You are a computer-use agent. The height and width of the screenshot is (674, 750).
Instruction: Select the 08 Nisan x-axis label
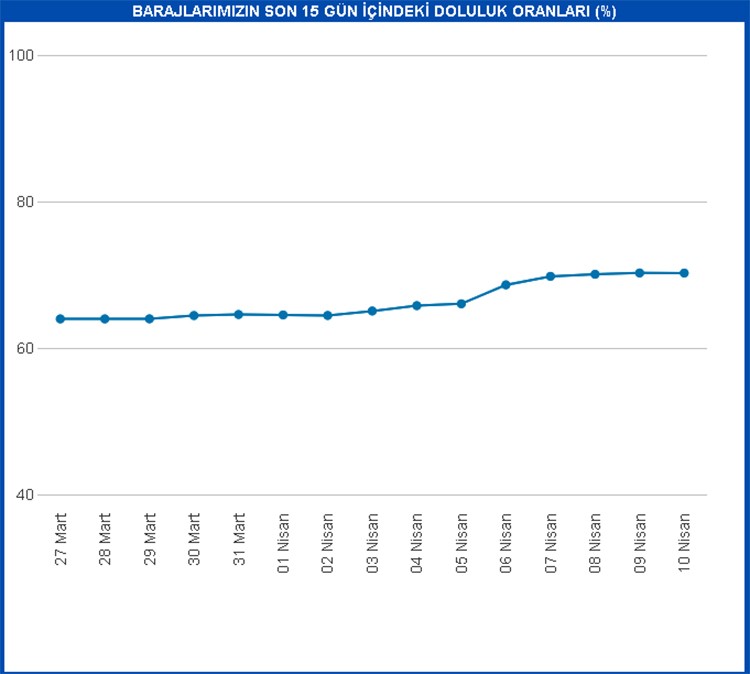[x=595, y=542]
